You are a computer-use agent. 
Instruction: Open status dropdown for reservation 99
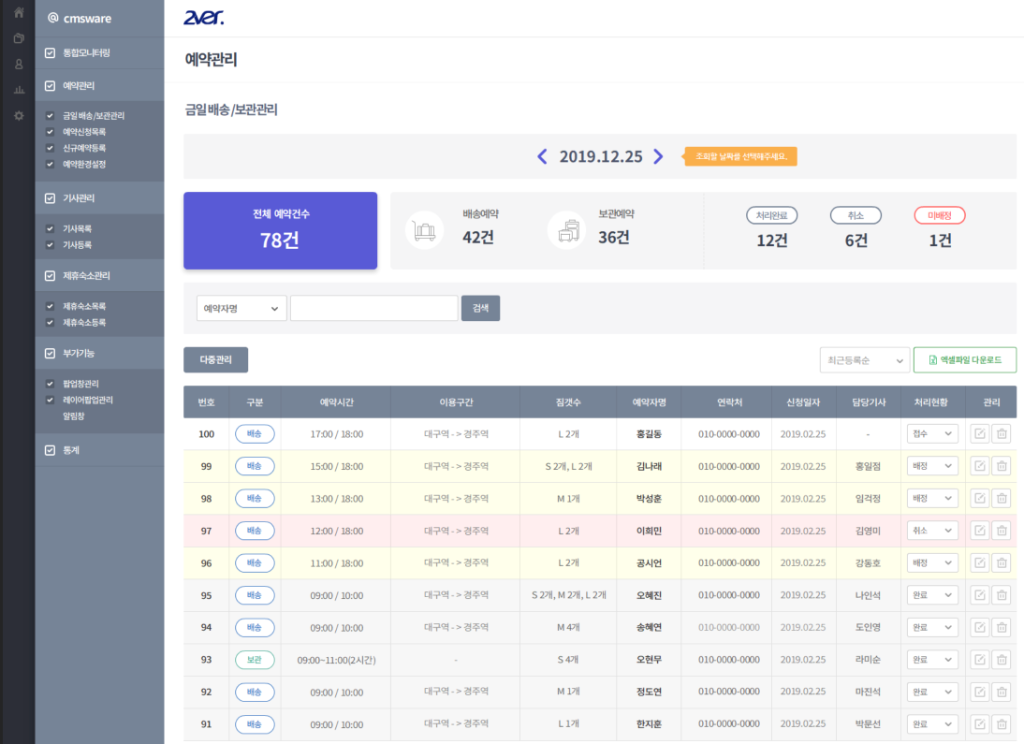pos(933,466)
